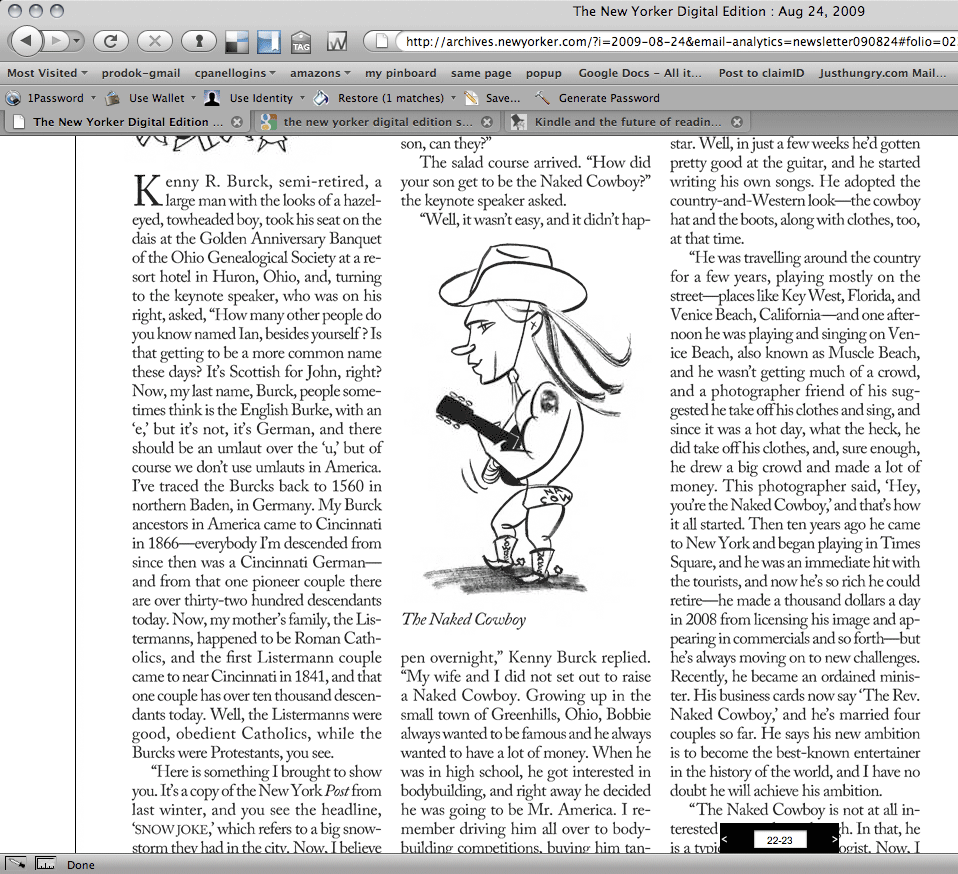Open the Use Identity dropdown arrow
This screenshot has width=958, height=874.
(302, 98)
